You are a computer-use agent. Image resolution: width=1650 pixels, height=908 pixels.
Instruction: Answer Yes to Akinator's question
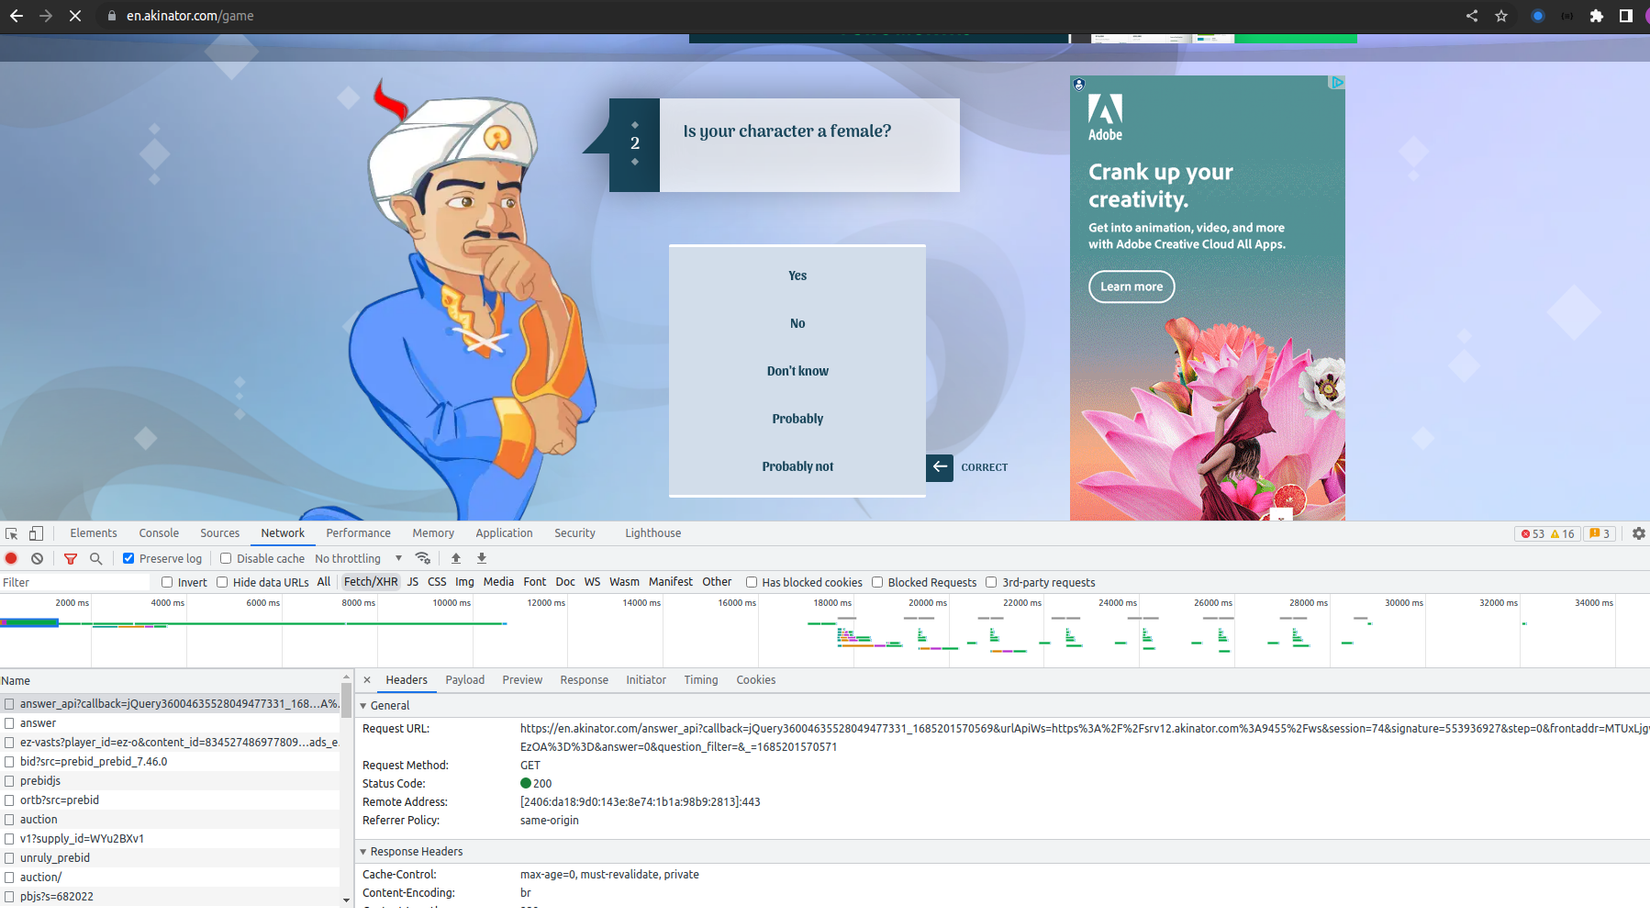797,276
